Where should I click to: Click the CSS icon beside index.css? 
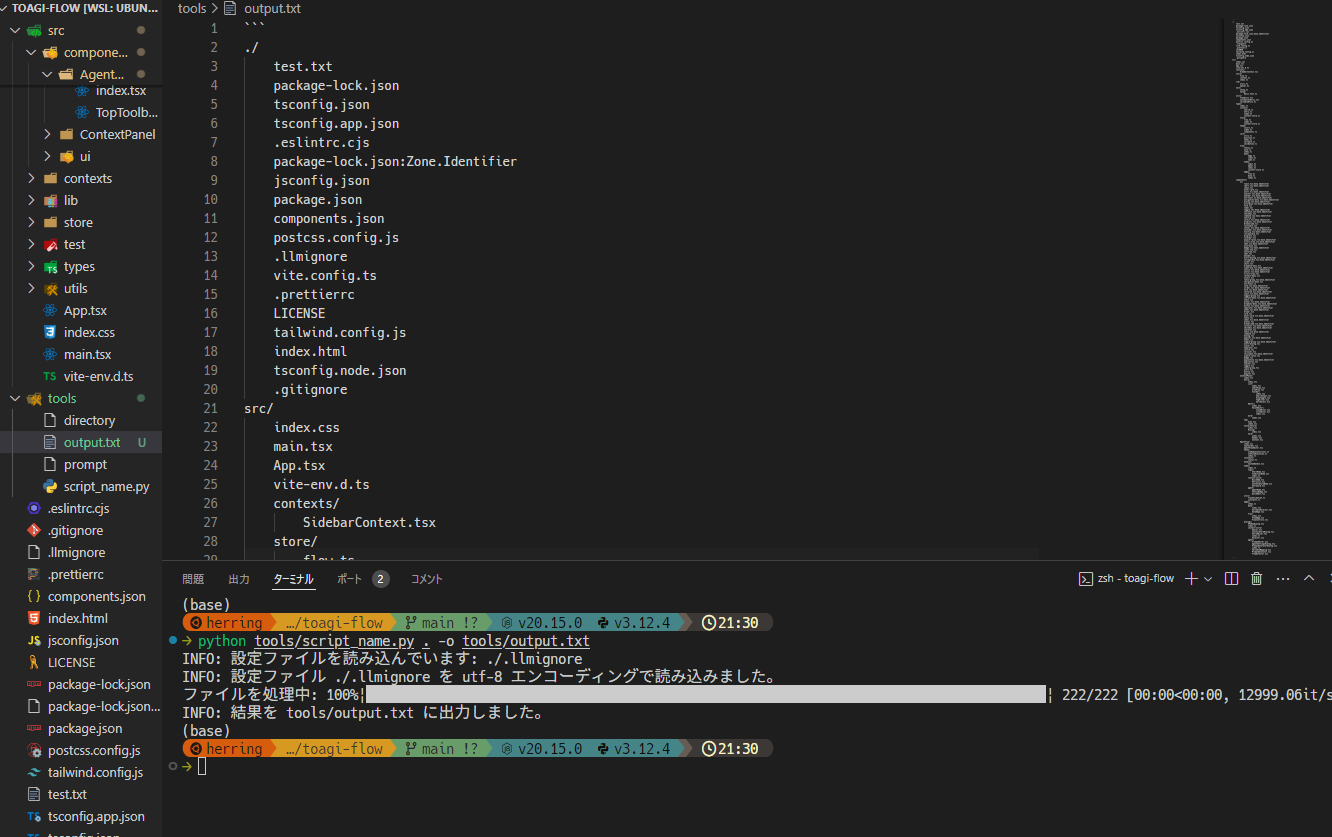pyautogui.click(x=50, y=332)
